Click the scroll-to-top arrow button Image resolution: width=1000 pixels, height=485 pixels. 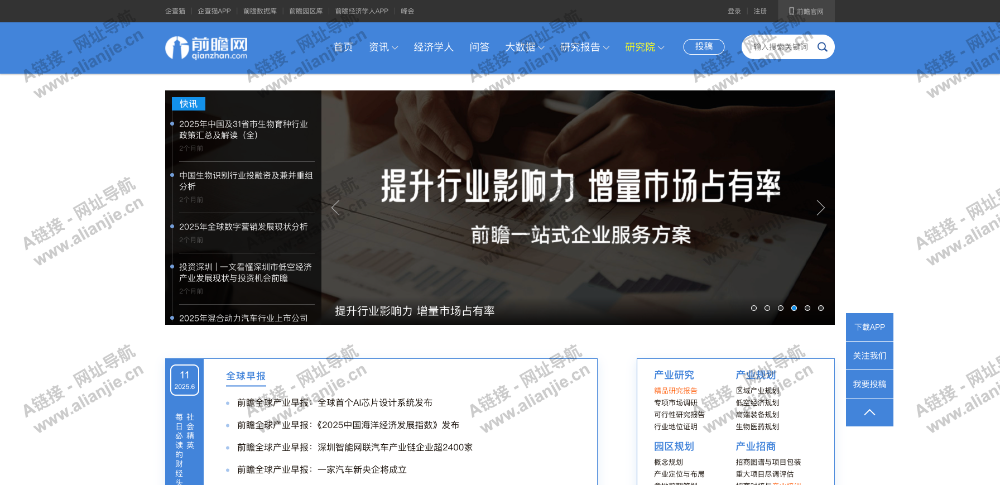click(x=869, y=412)
